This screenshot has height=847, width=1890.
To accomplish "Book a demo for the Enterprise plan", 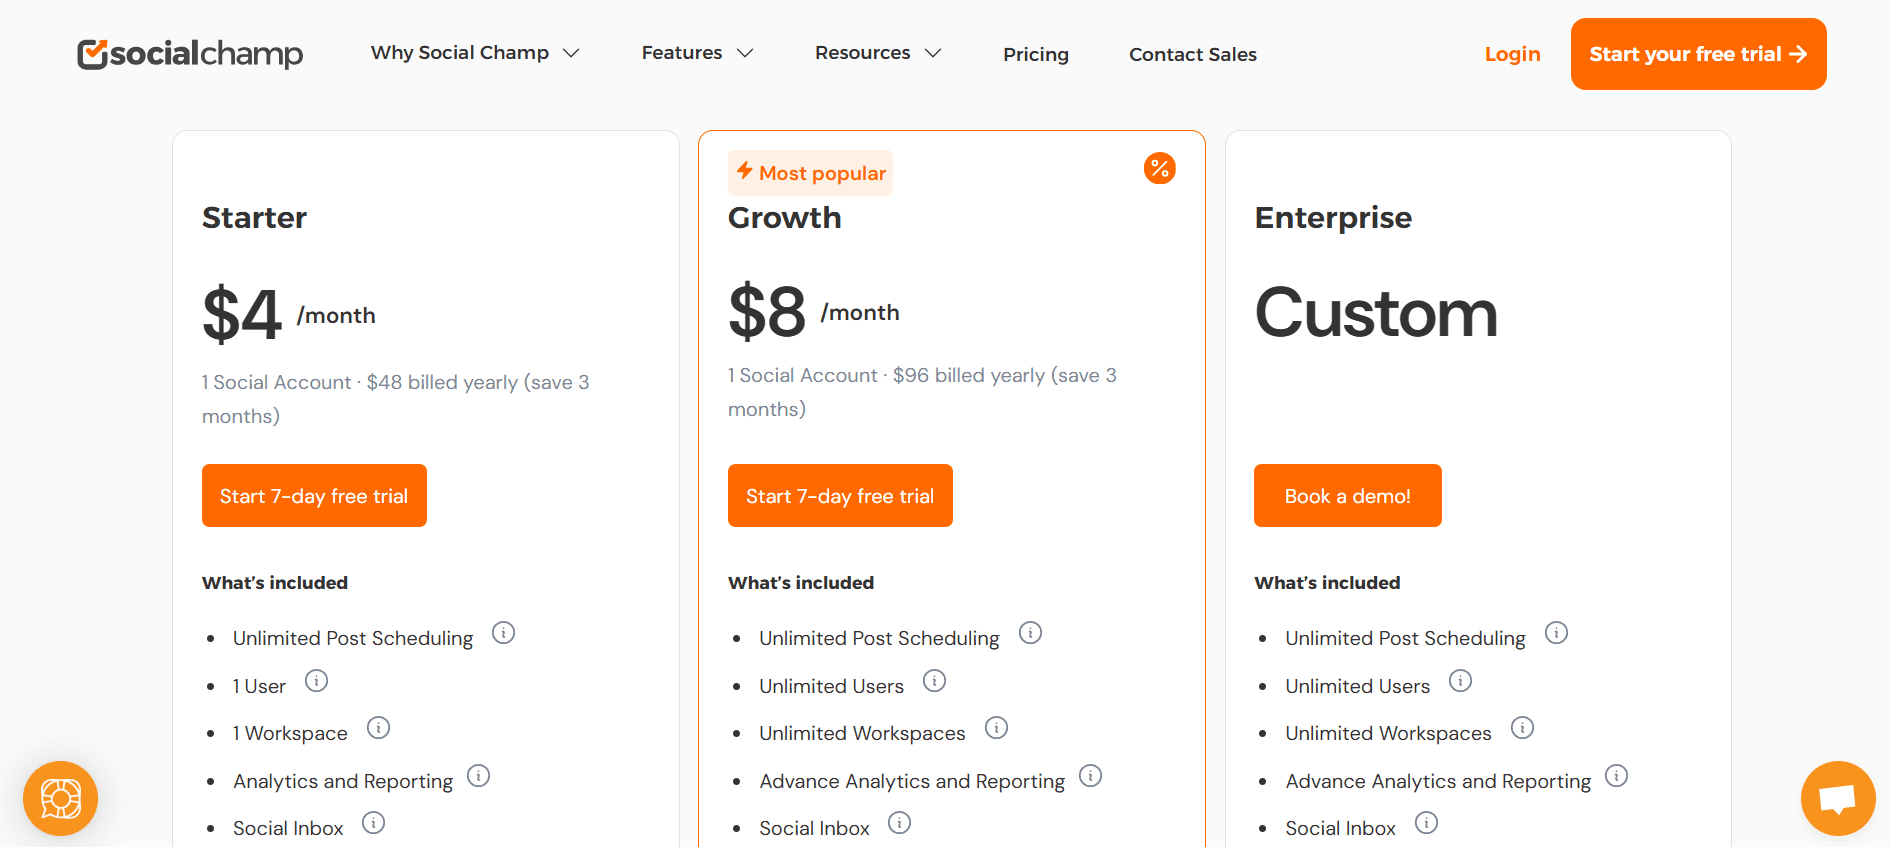I will [1347, 495].
